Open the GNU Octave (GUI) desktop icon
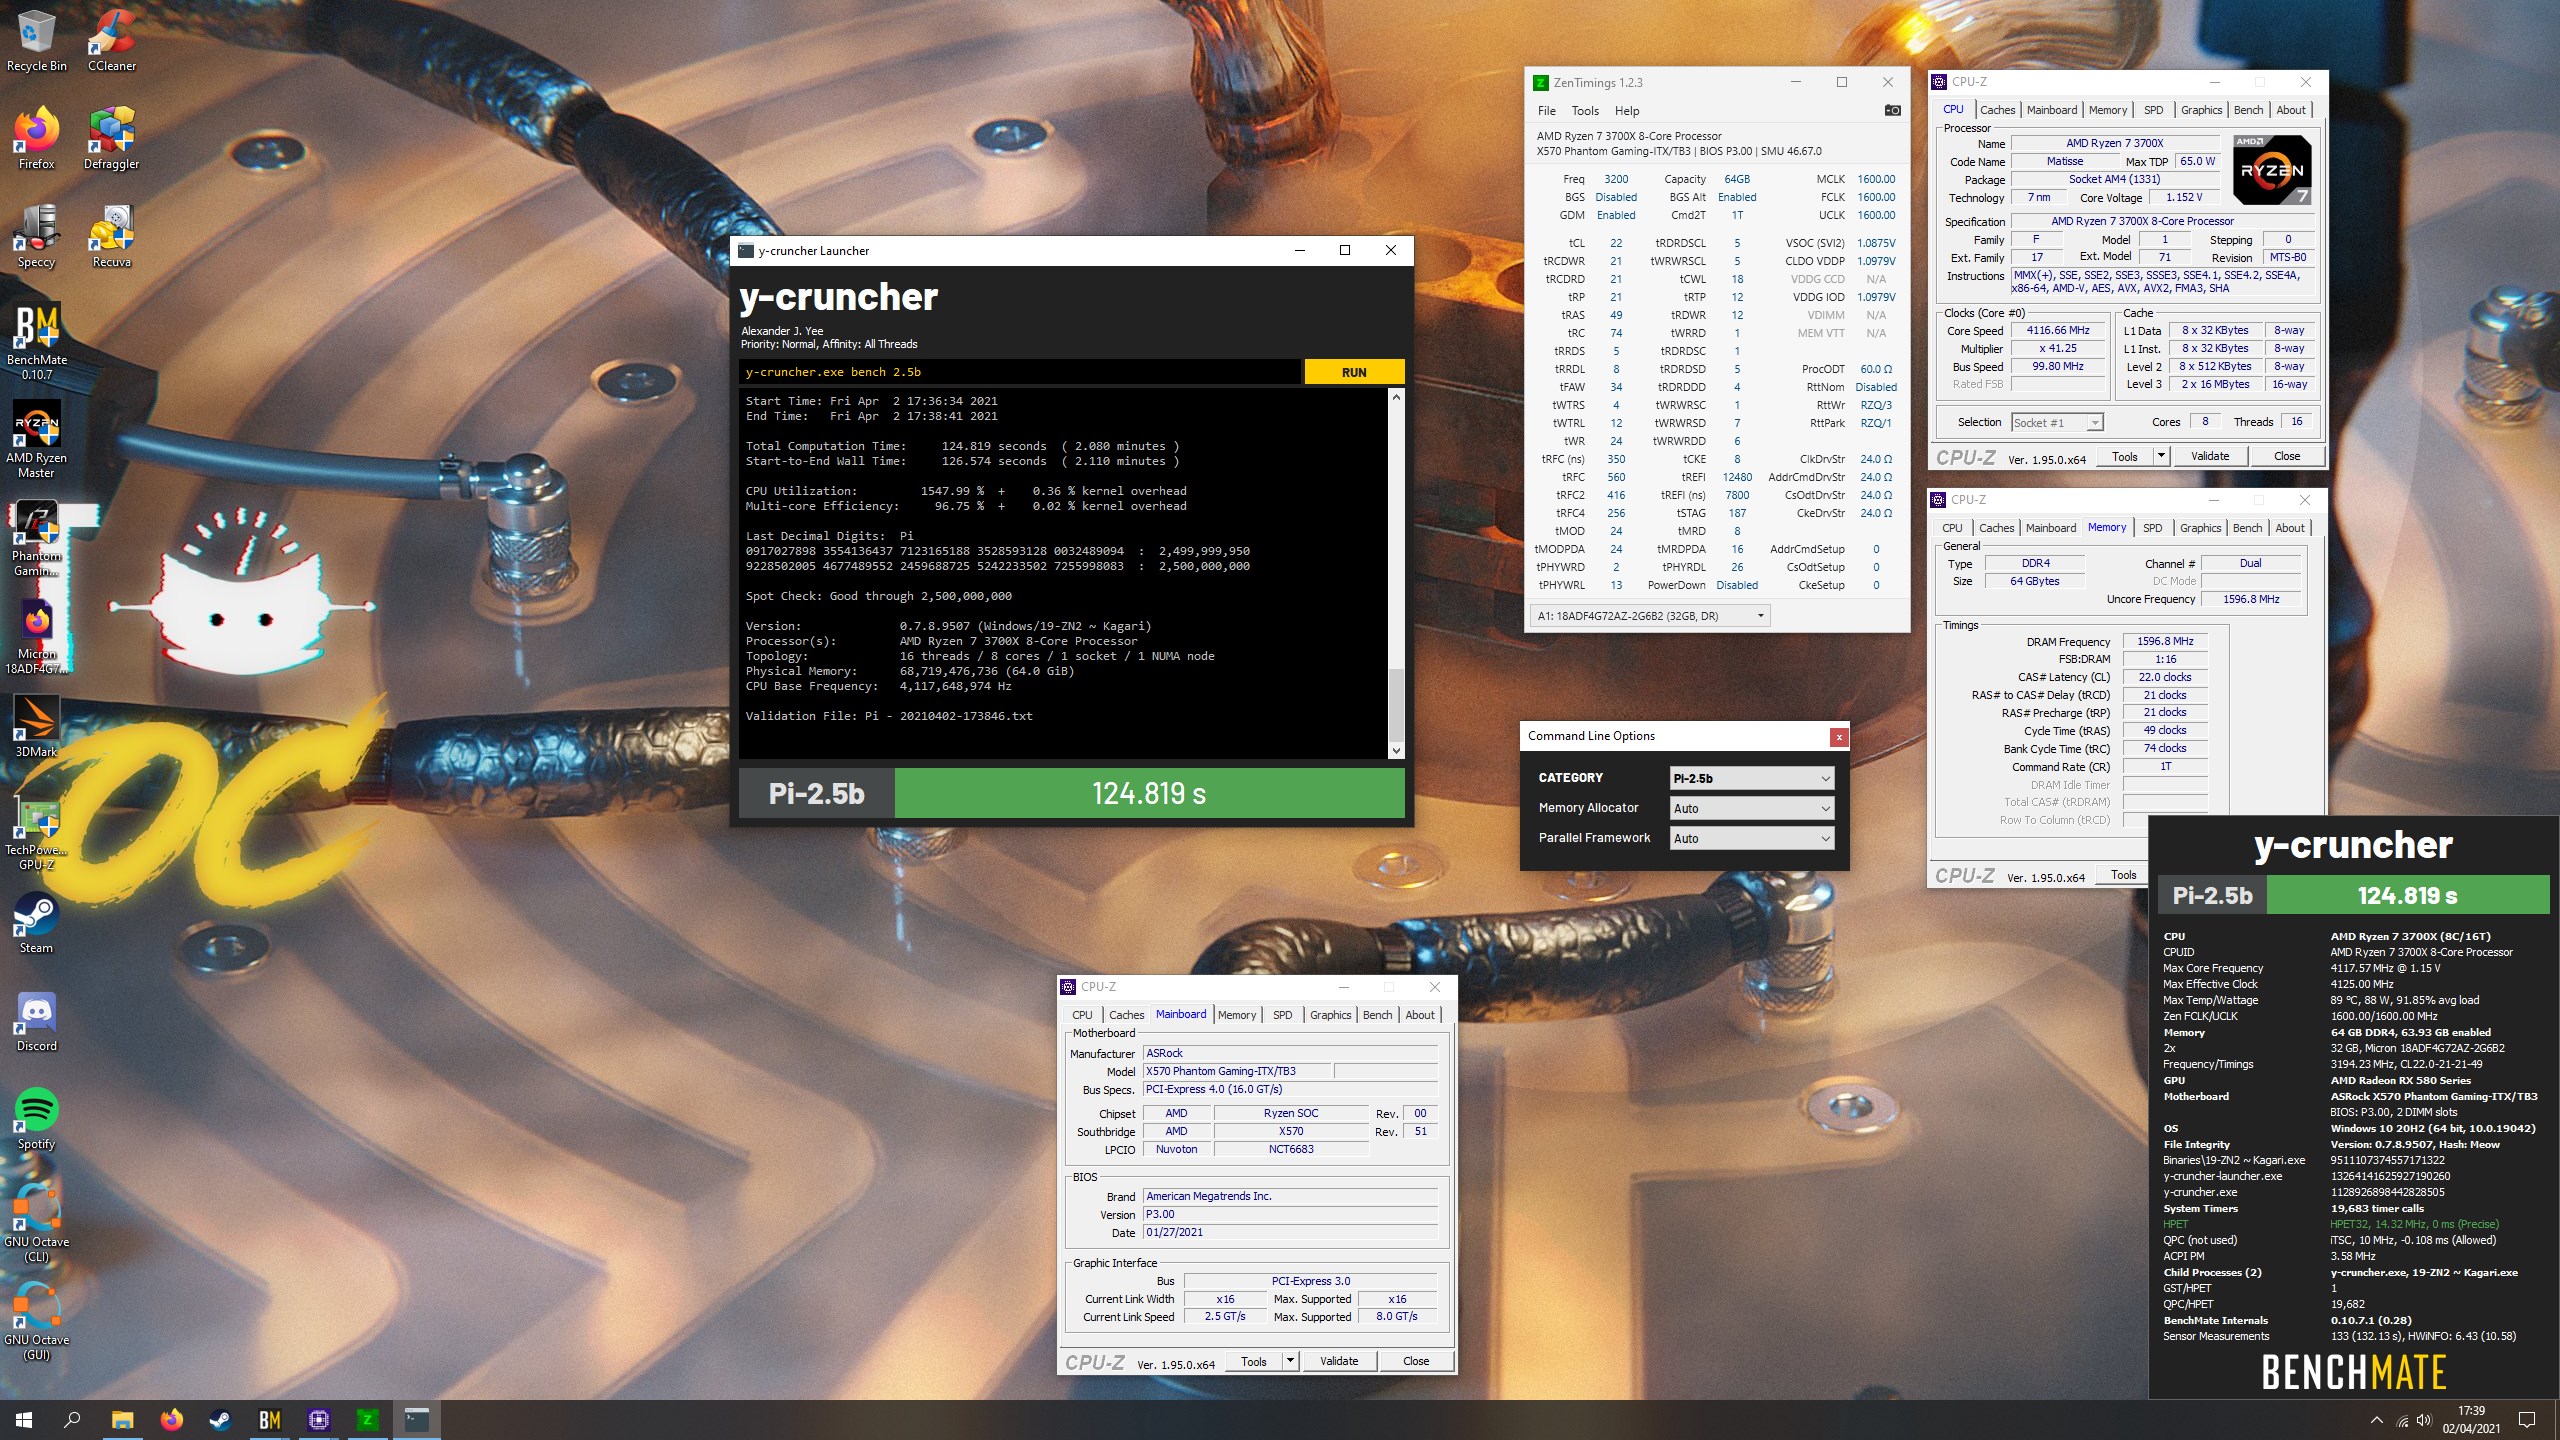The width and height of the screenshot is (2560, 1440). (x=36, y=1322)
